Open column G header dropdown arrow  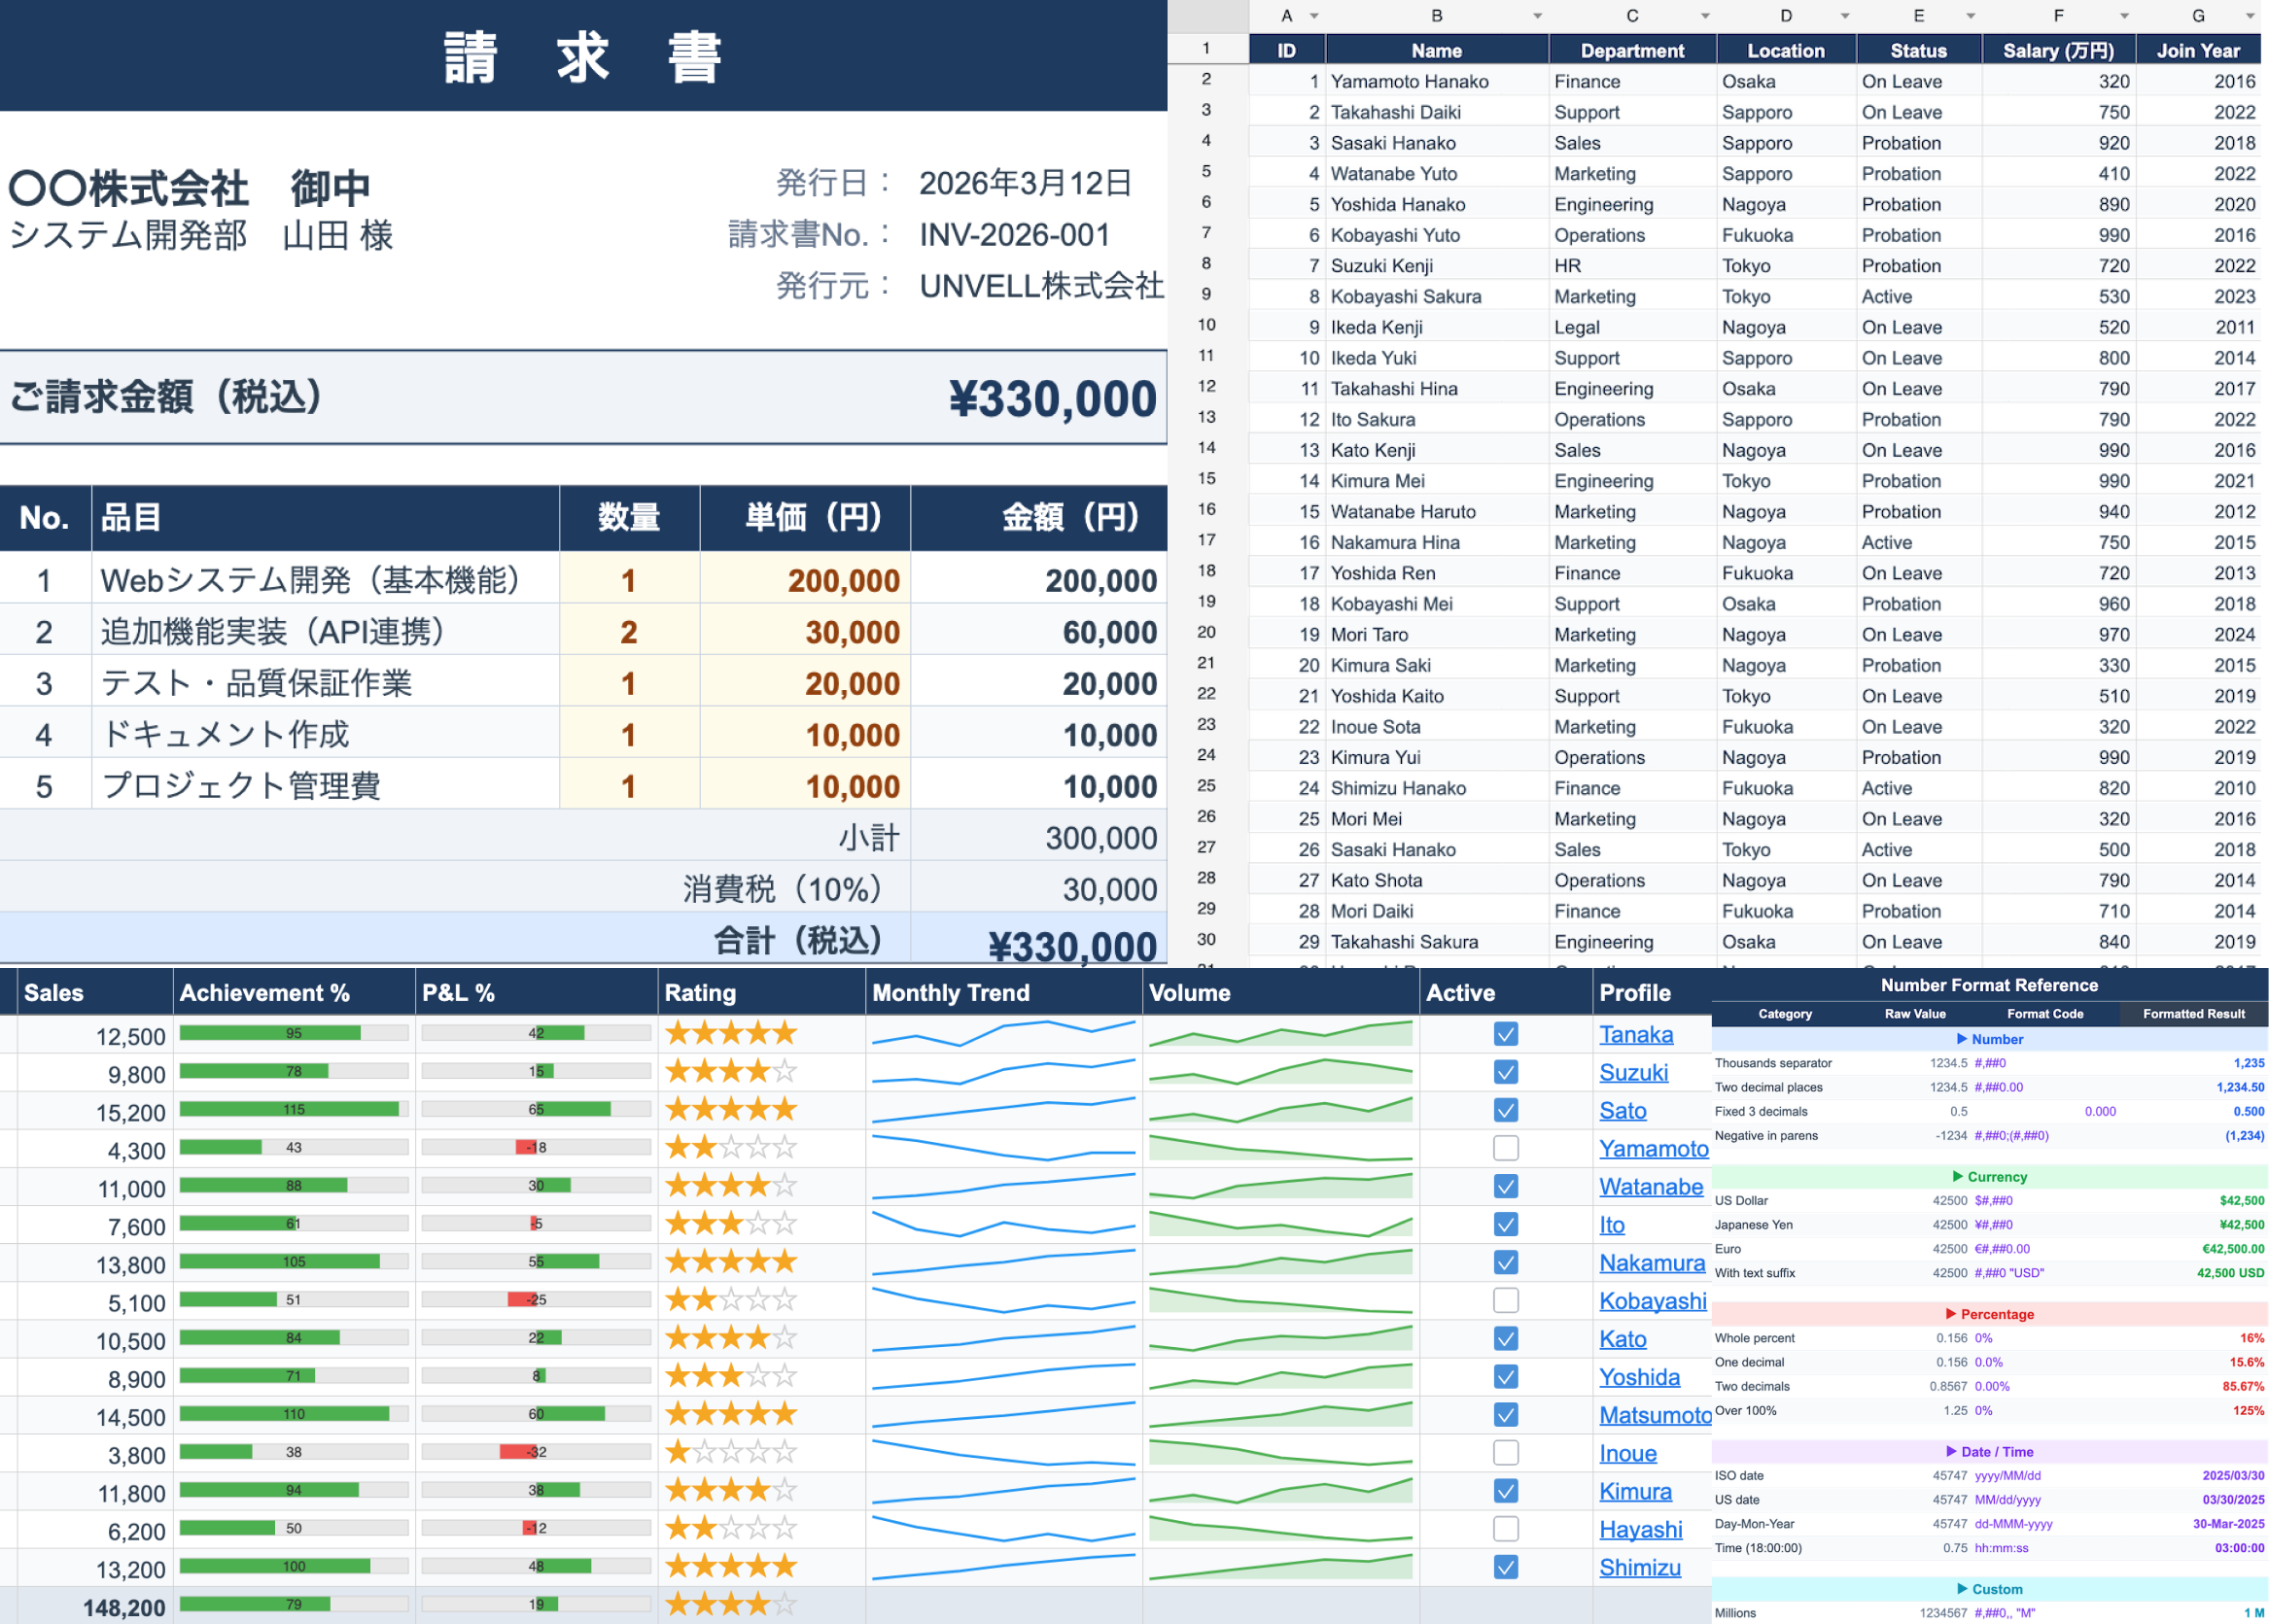point(2250,16)
